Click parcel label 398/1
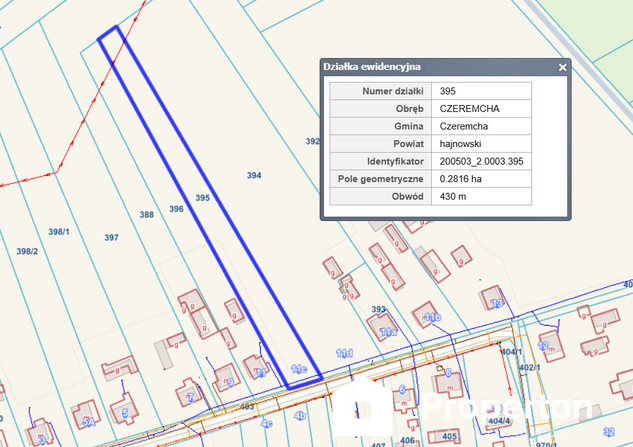Screen dimensions: 633x447 [58, 231]
